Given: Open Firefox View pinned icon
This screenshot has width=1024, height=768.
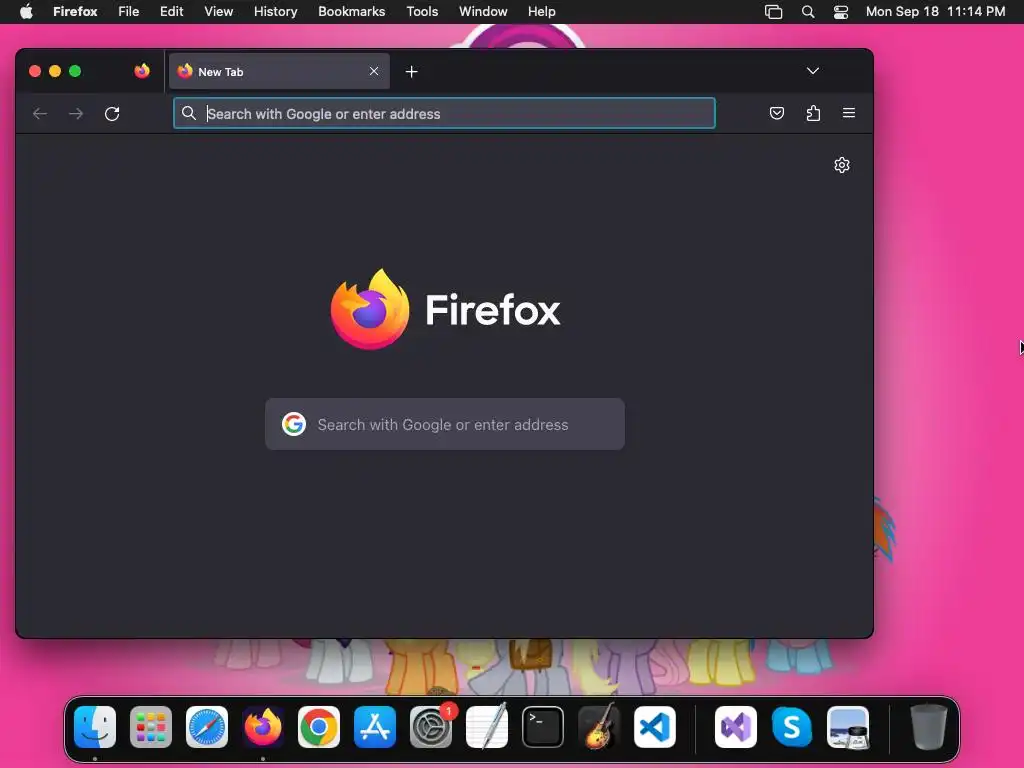Looking at the screenshot, I should [142, 71].
